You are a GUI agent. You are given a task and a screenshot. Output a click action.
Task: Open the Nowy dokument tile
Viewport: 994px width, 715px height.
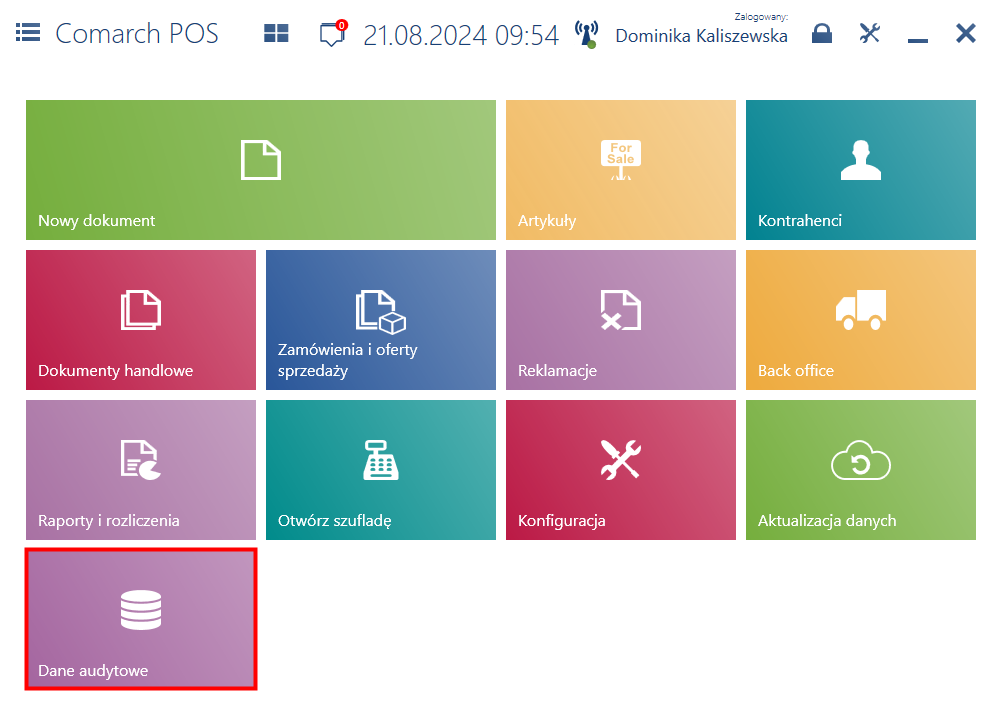(x=261, y=170)
